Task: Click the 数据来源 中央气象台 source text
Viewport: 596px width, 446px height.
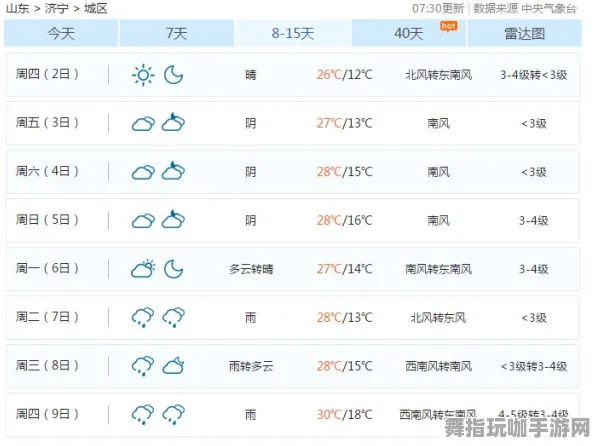Action: [x=525, y=8]
